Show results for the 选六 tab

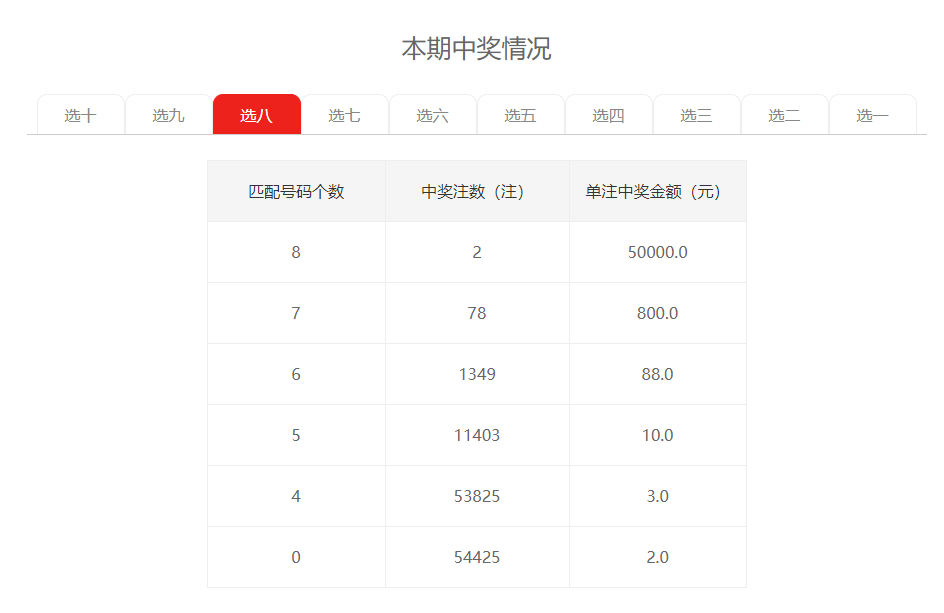pos(432,115)
